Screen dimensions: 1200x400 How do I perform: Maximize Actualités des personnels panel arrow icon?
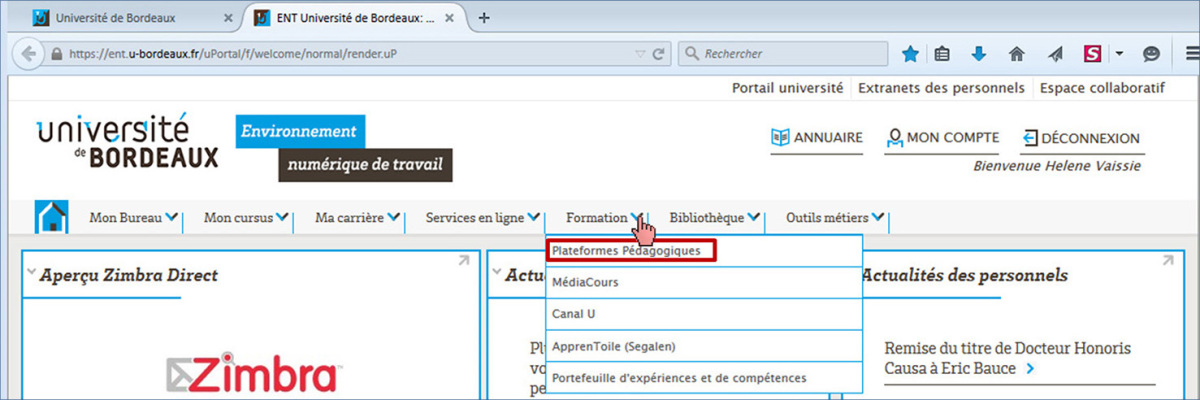[x=1166, y=261]
